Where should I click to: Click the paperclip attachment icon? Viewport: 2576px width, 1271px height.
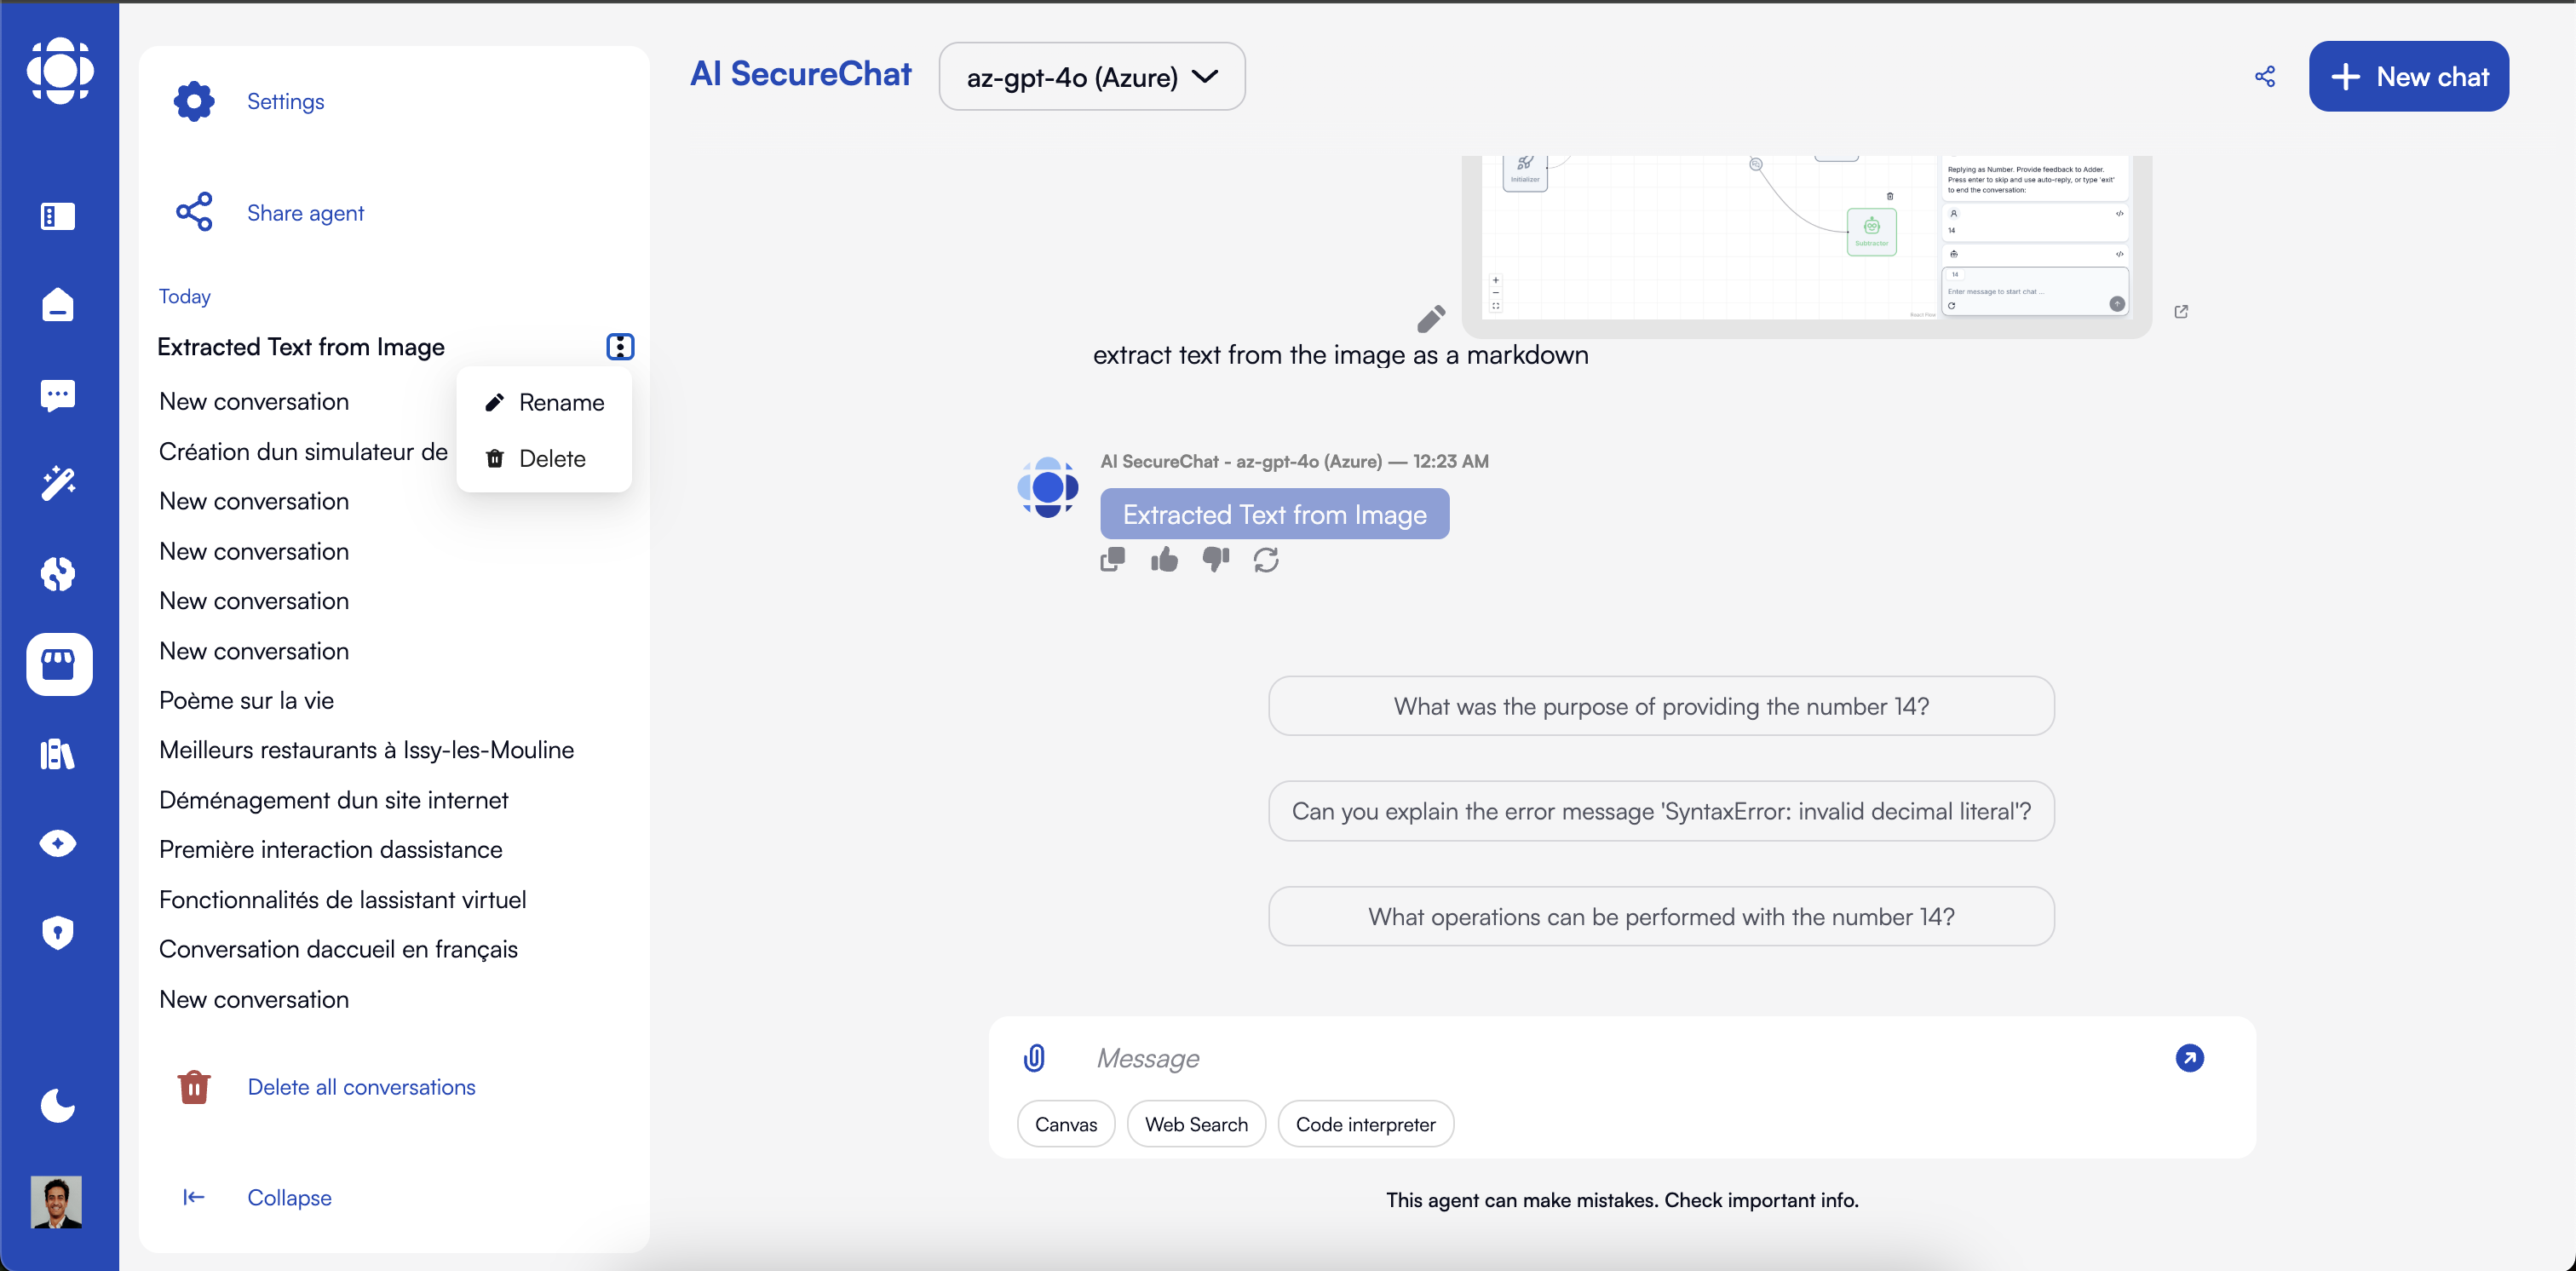coord(1034,1057)
